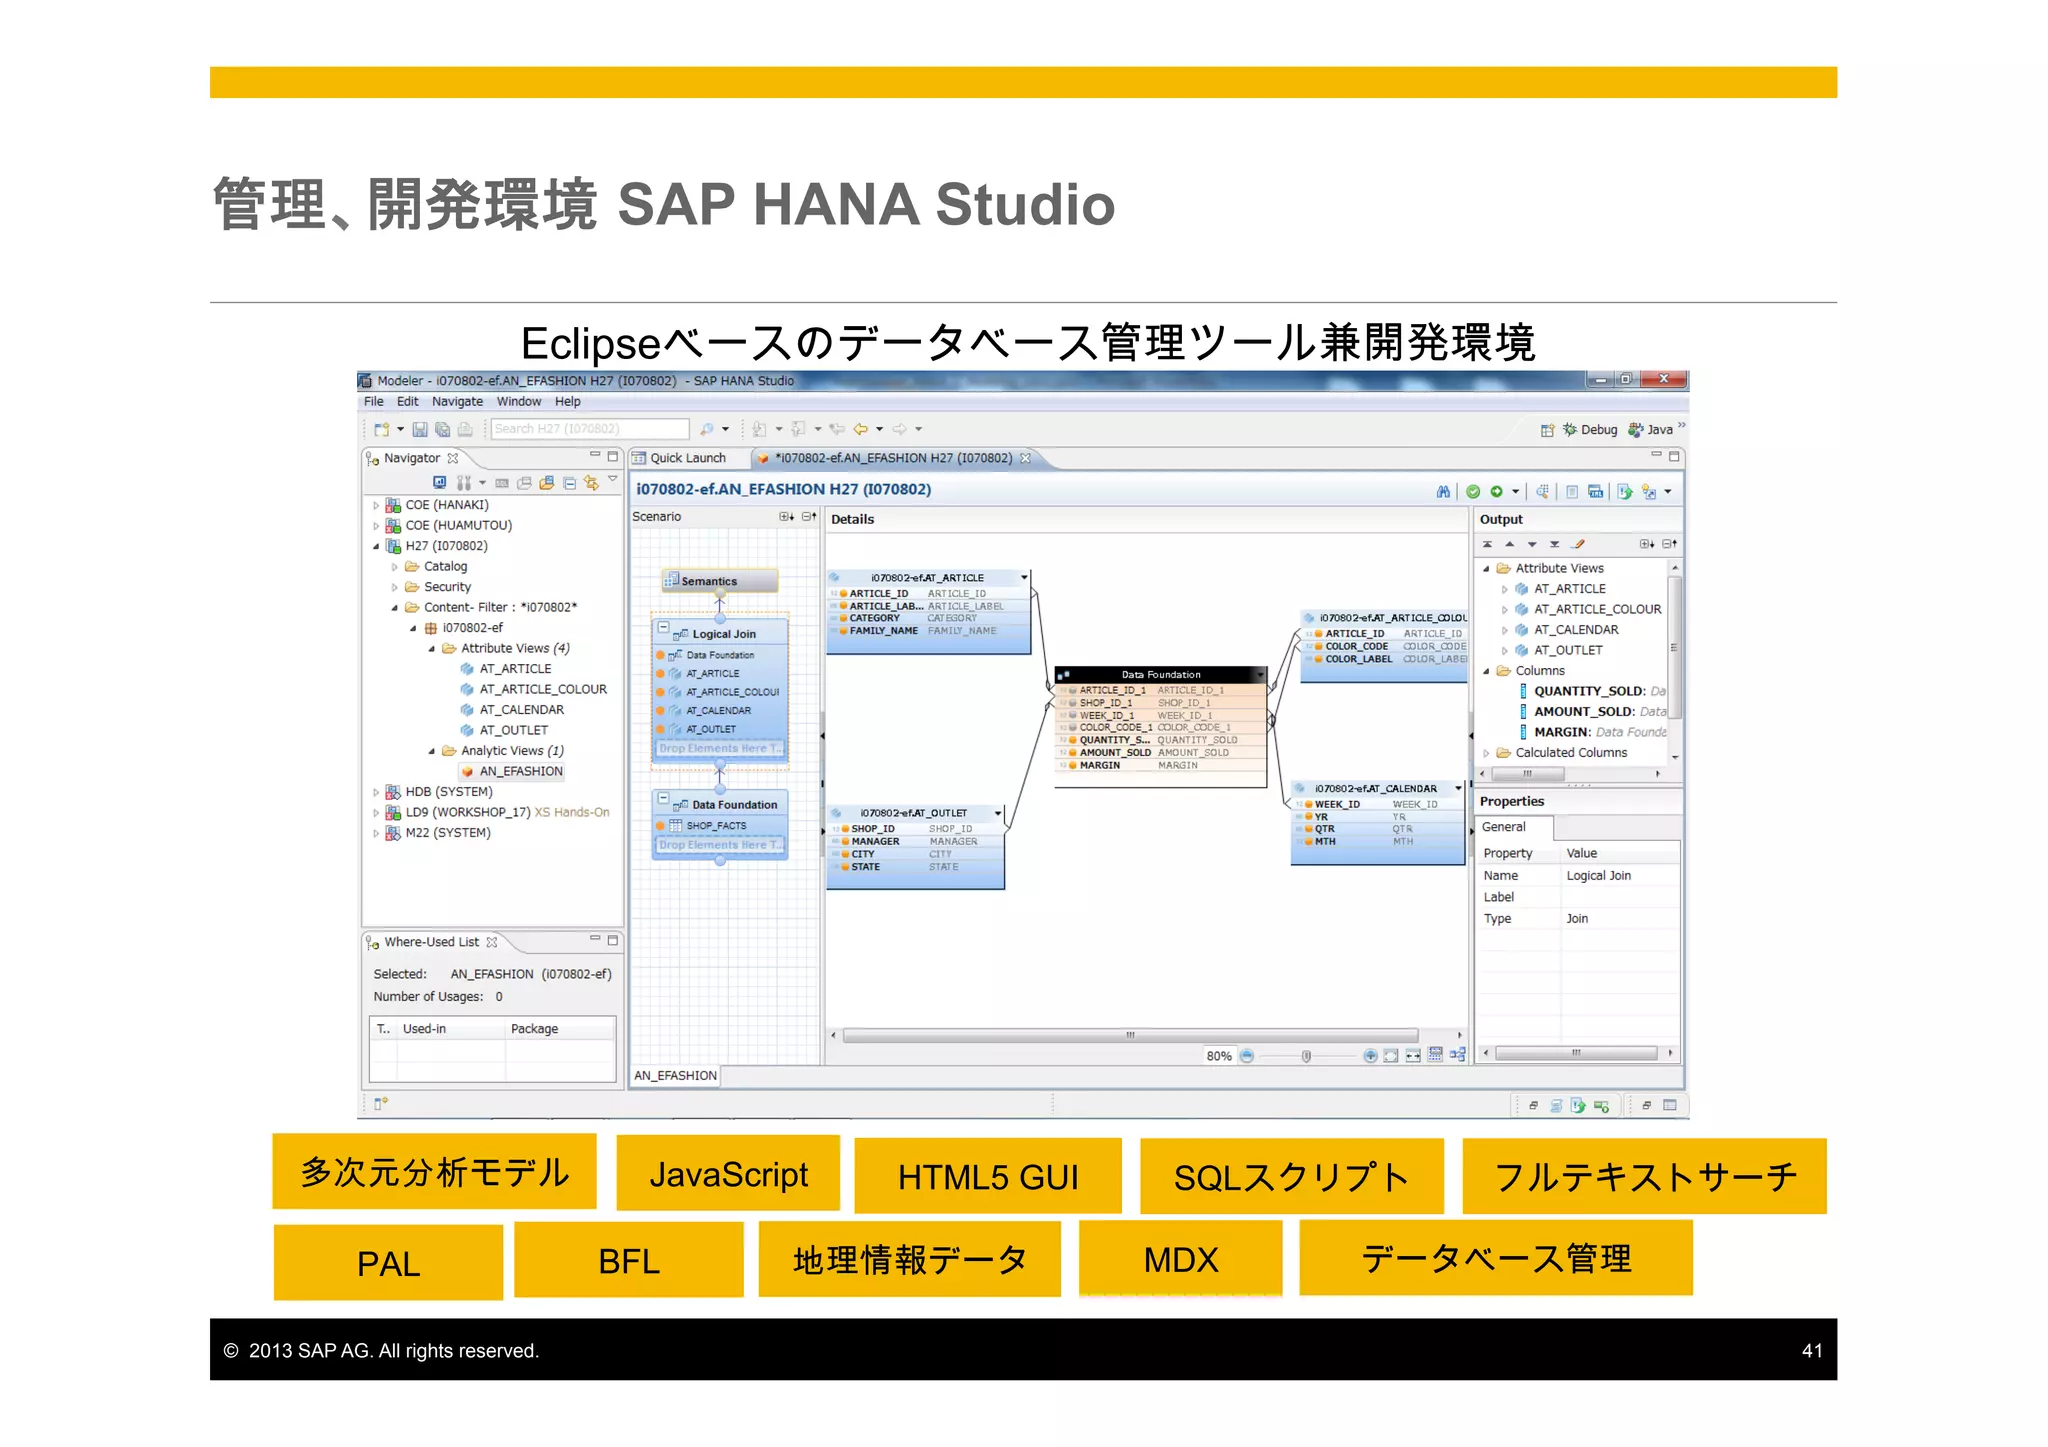
Task: Expand Calculated Columns in Output pane
Action: coord(1486,753)
